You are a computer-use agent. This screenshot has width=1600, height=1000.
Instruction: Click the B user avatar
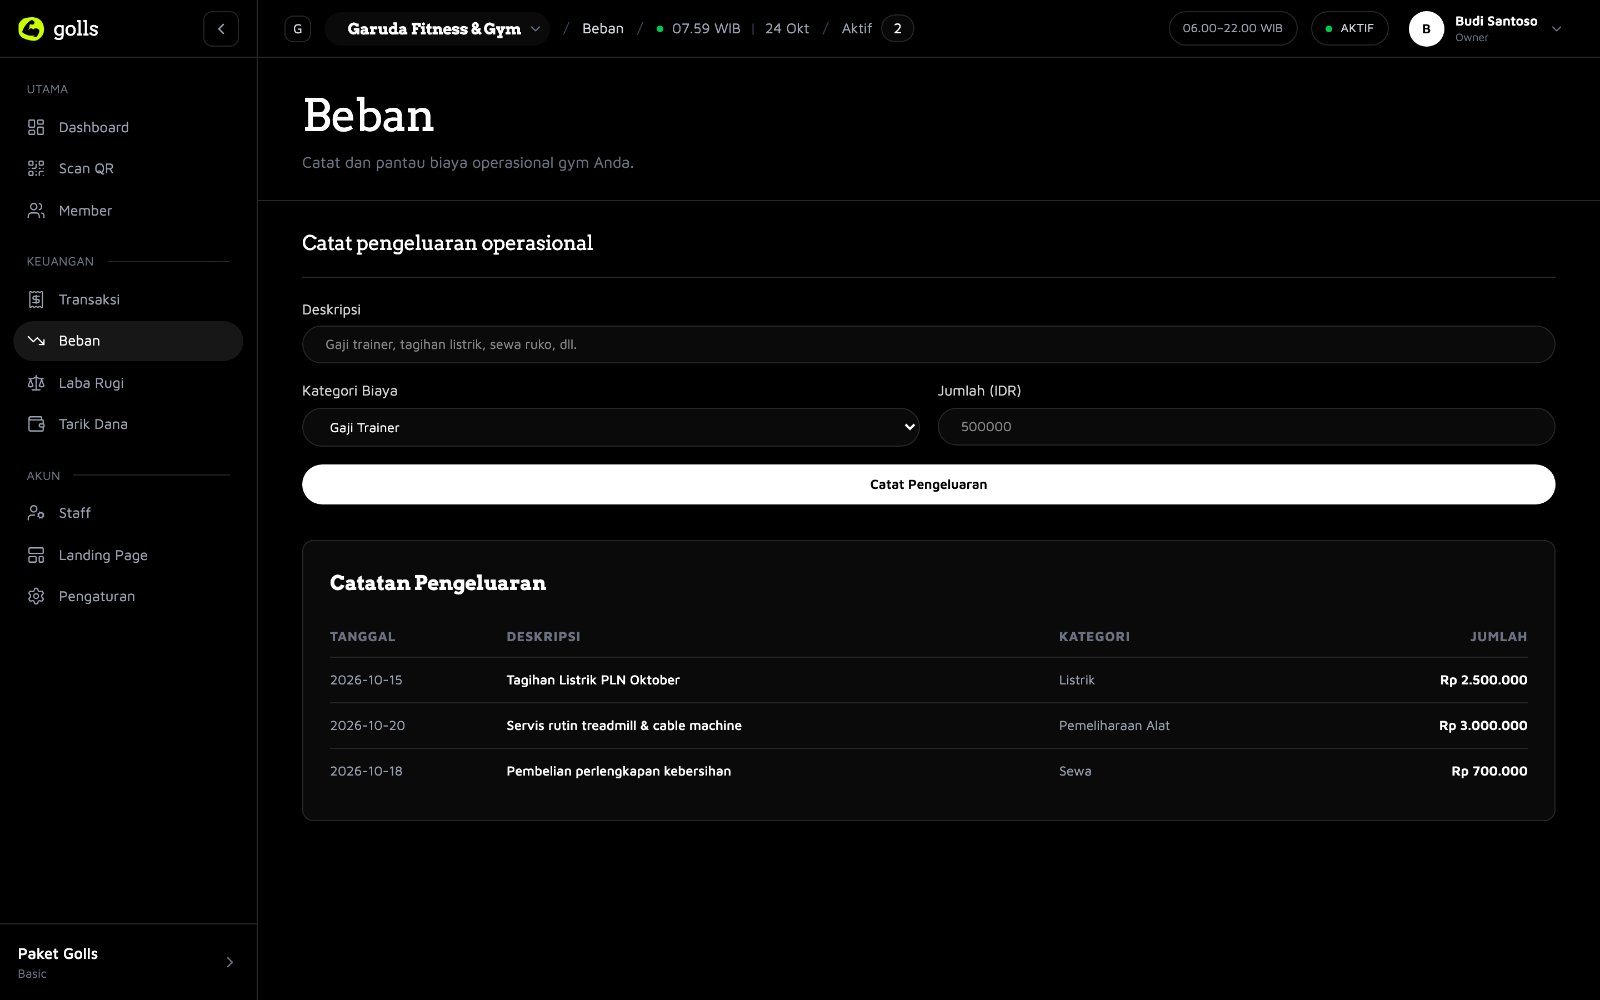pos(1426,29)
